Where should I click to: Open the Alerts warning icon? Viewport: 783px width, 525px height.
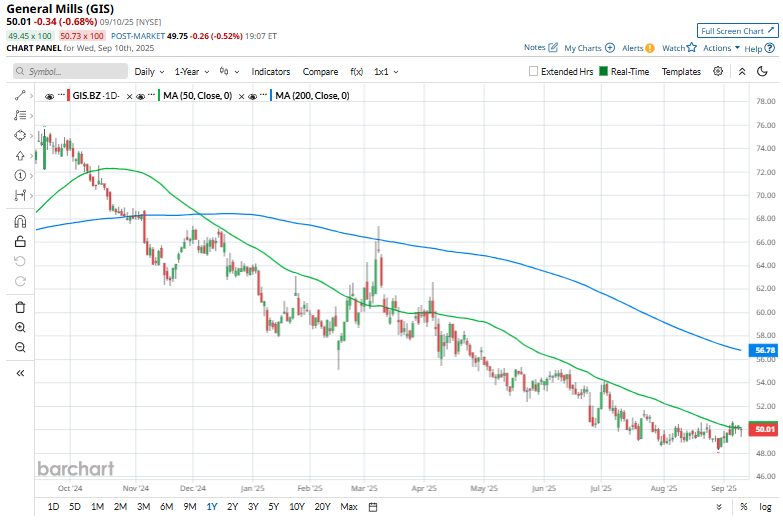650,48
